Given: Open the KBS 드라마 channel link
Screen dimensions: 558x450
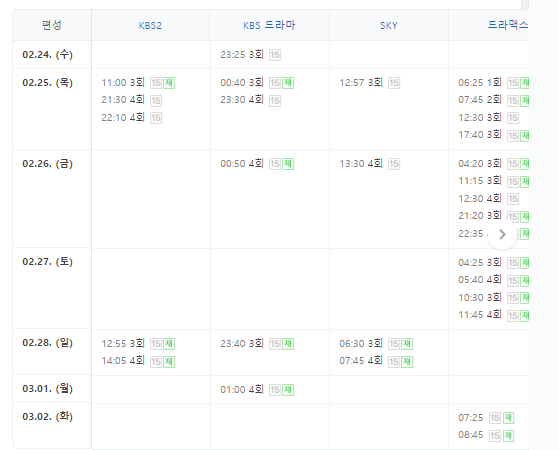Looking at the screenshot, I should 269,25.
